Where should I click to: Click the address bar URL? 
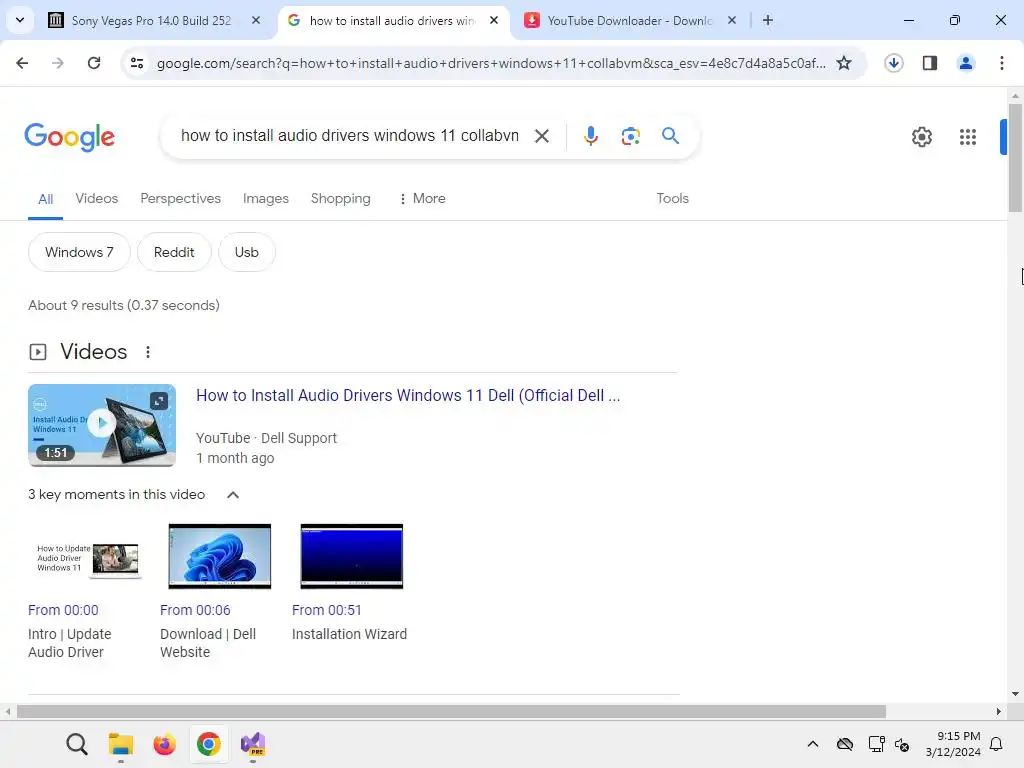tap(491, 63)
